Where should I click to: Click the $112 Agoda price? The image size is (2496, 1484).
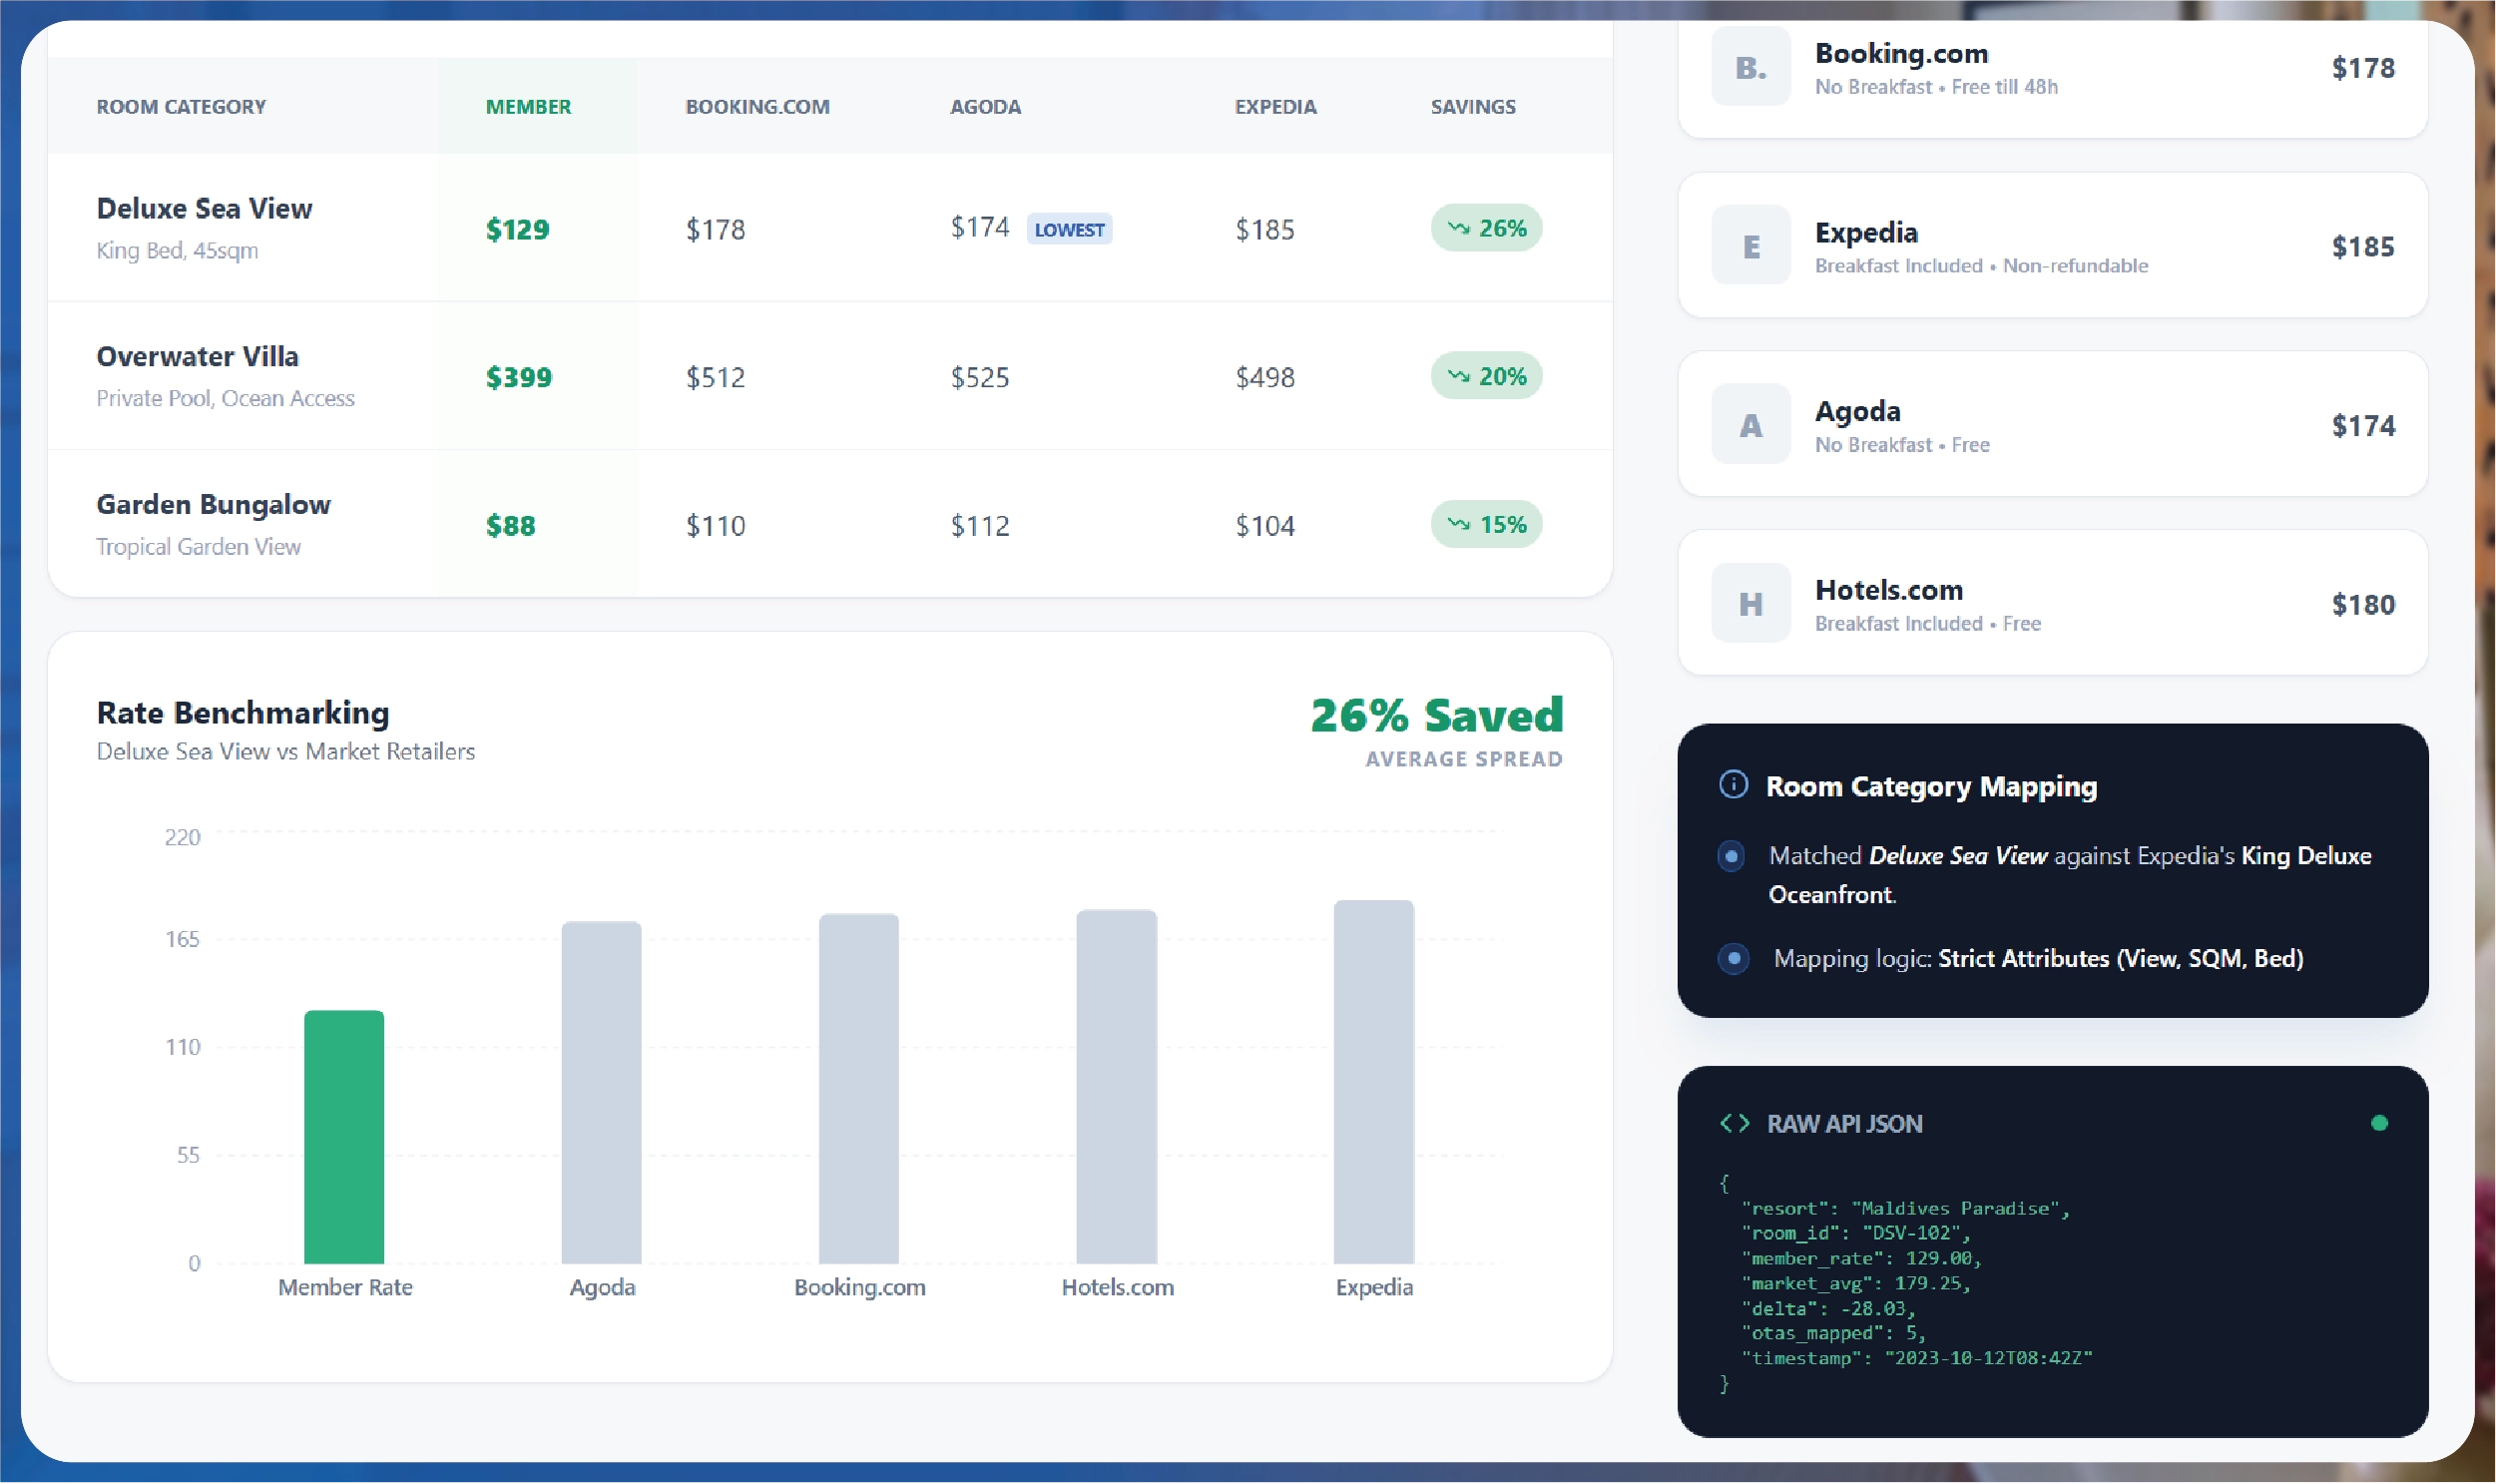pyautogui.click(x=980, y=526)
